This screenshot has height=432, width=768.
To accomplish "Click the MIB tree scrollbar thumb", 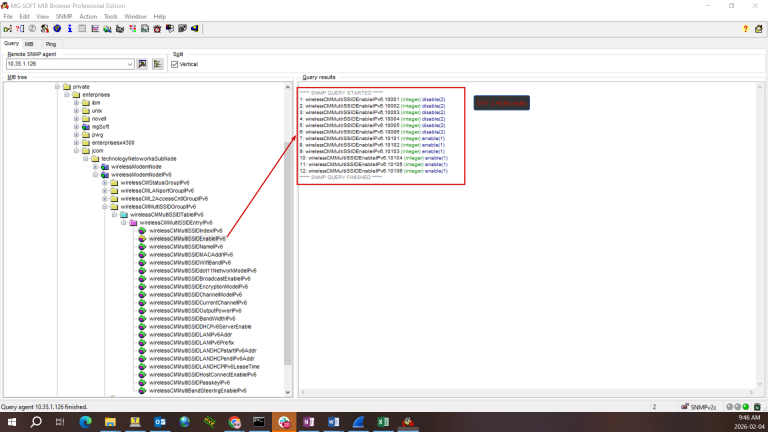I will pyautogui.click(x=288, y=253).
